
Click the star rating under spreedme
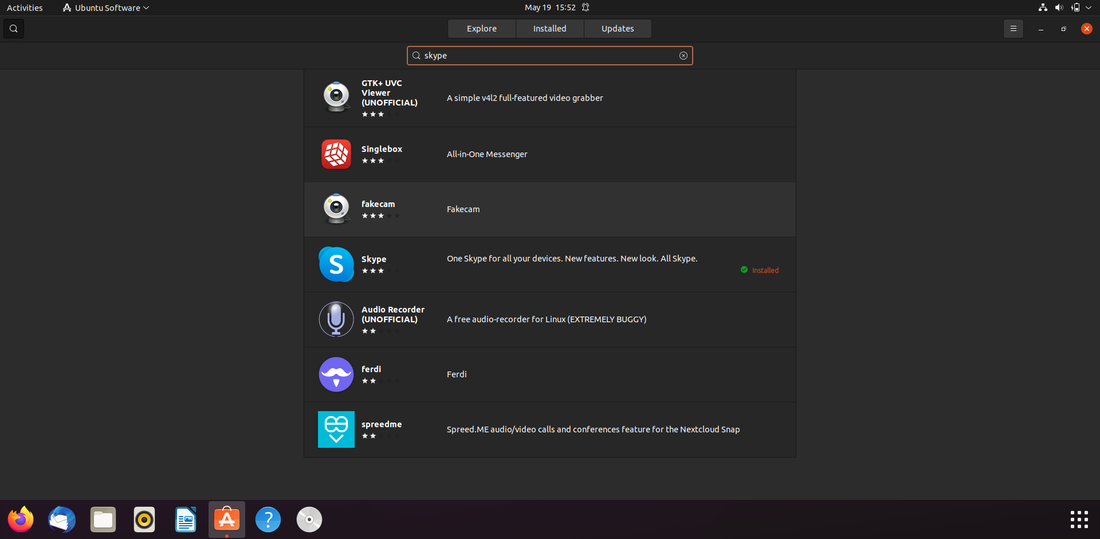(381, 436)
